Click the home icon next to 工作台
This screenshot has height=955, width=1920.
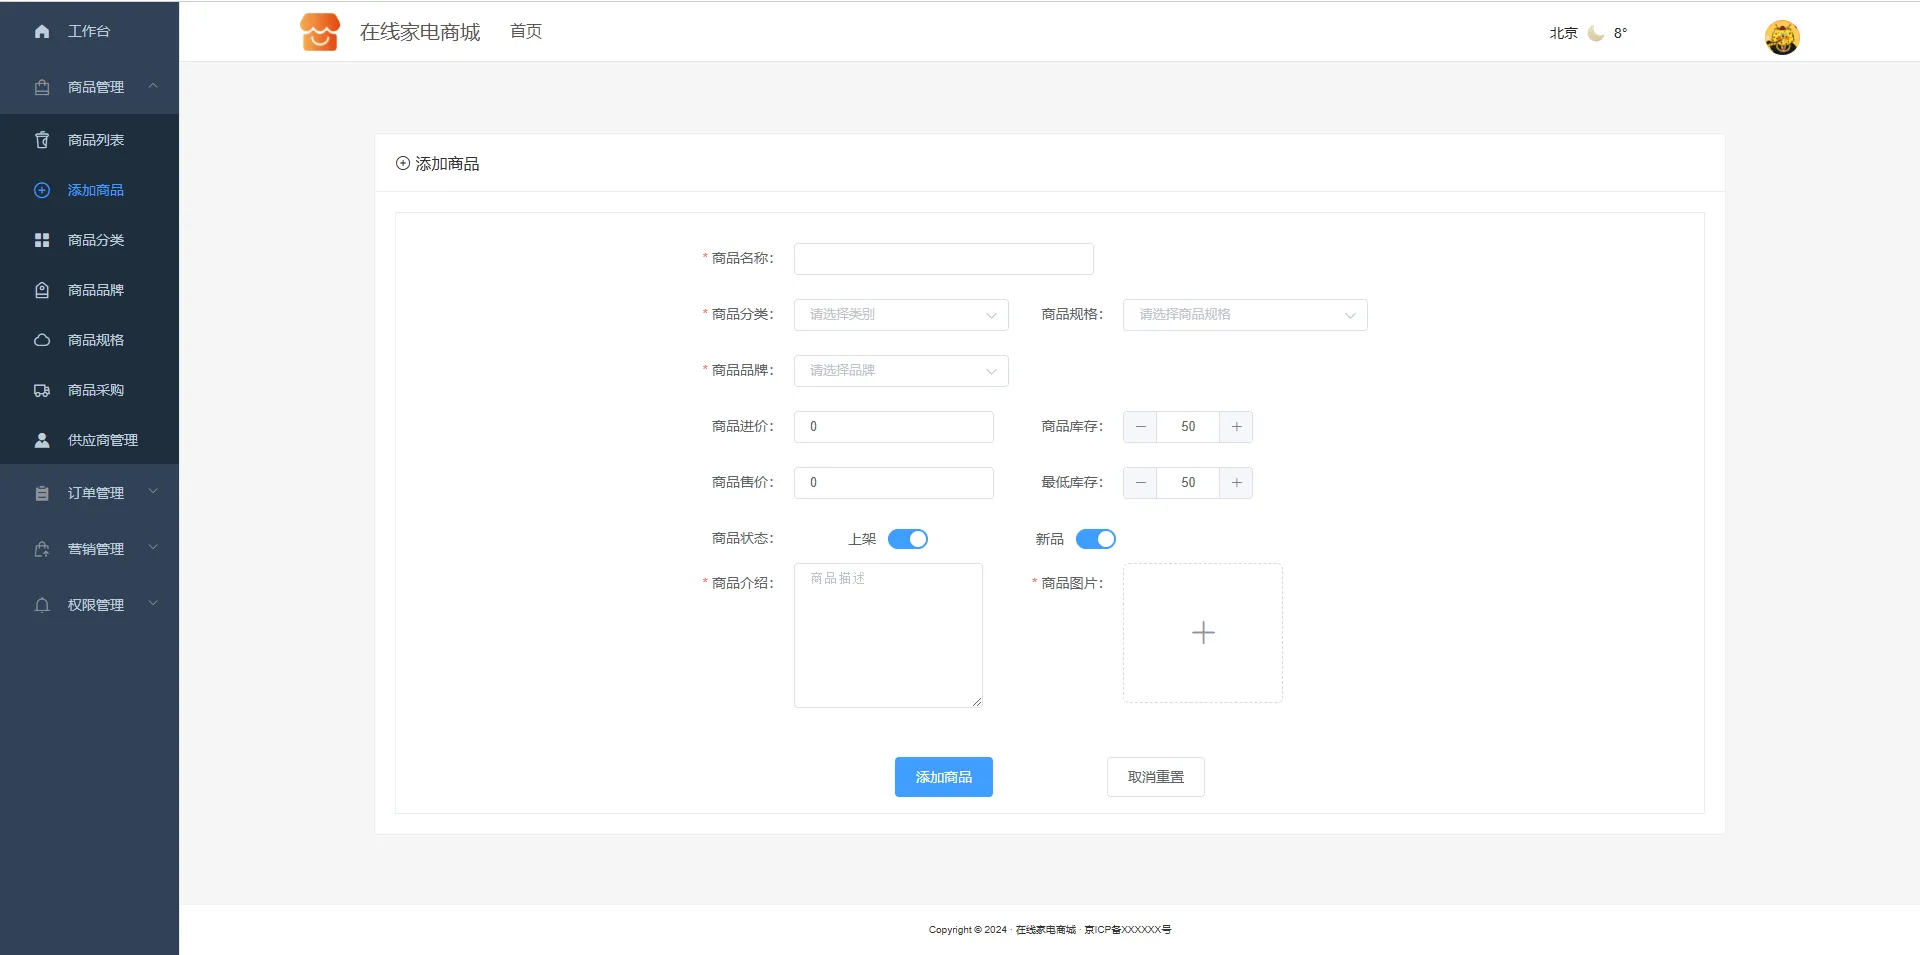42,32
